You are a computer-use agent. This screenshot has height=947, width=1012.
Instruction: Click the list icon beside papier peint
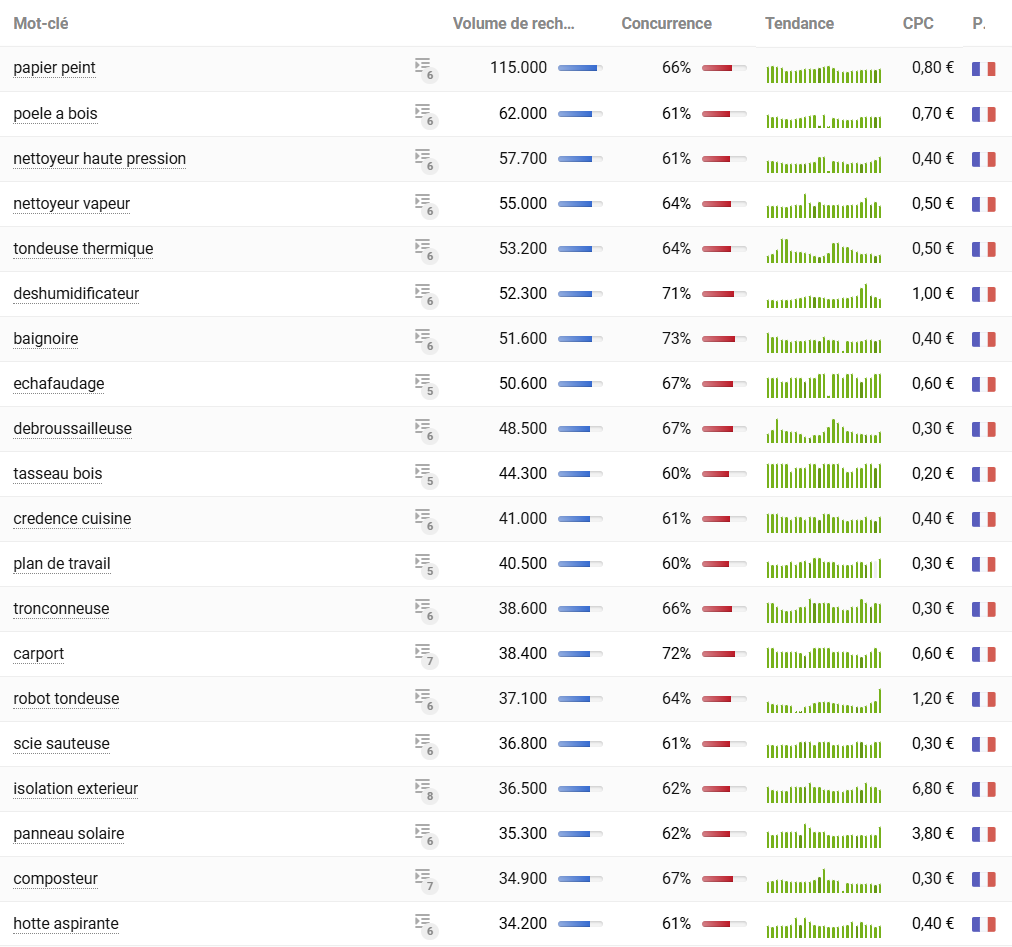[x=424, y=68]
